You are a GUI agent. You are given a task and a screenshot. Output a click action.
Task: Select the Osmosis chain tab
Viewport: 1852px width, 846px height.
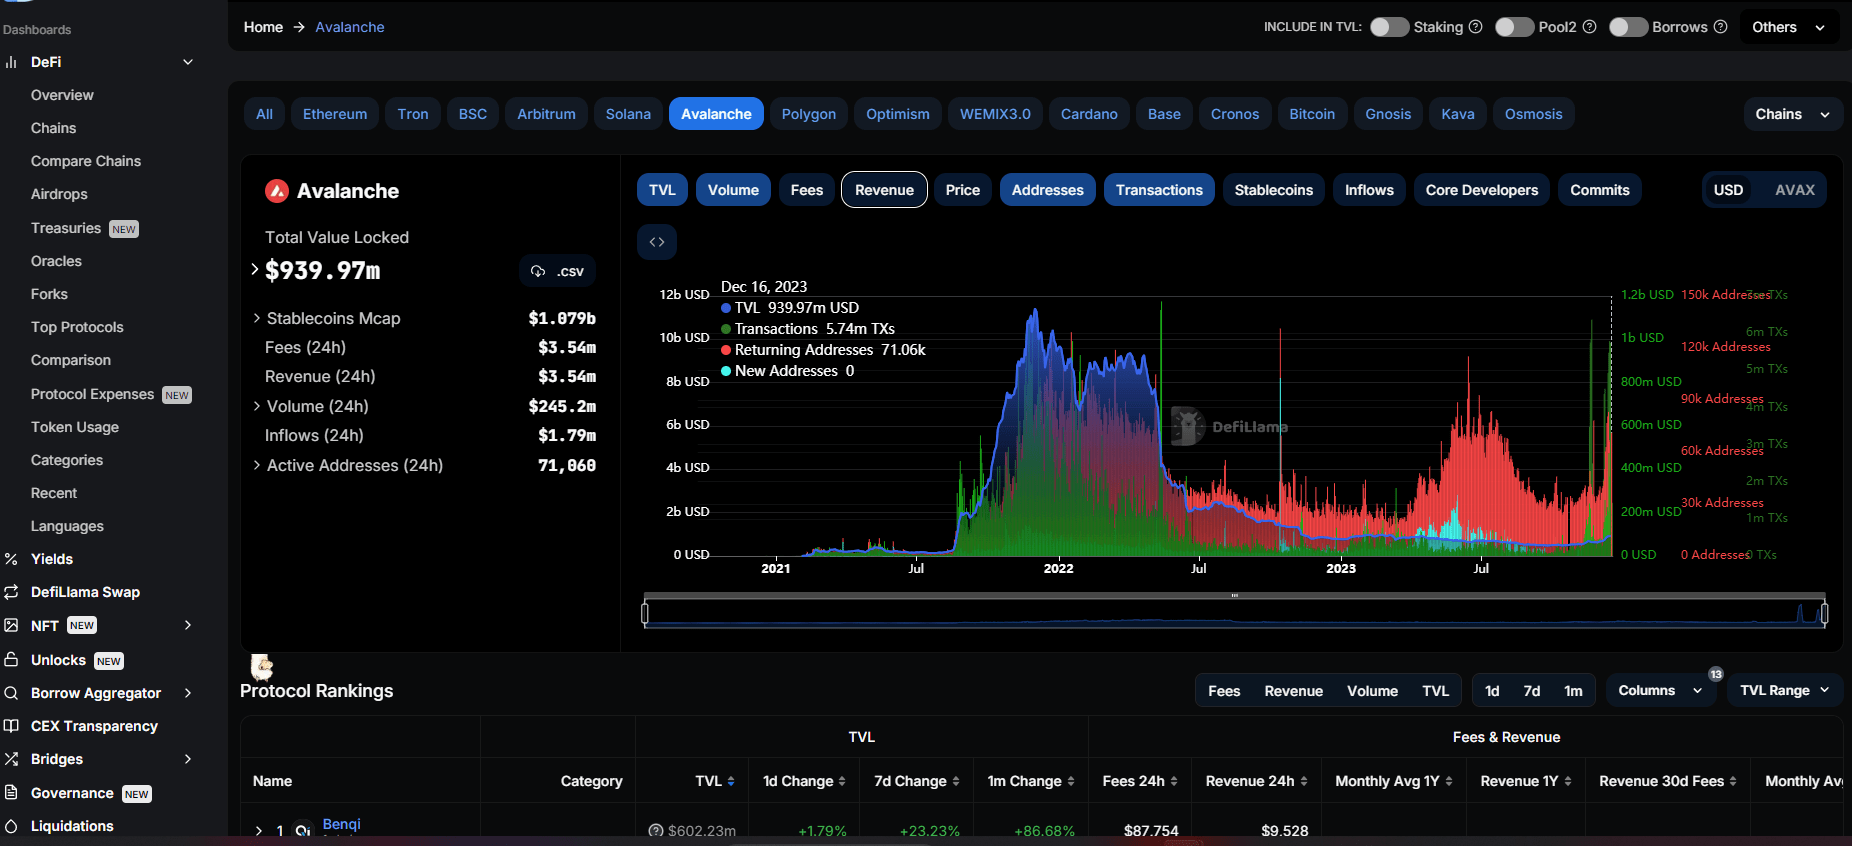[x=1533, y=114]
